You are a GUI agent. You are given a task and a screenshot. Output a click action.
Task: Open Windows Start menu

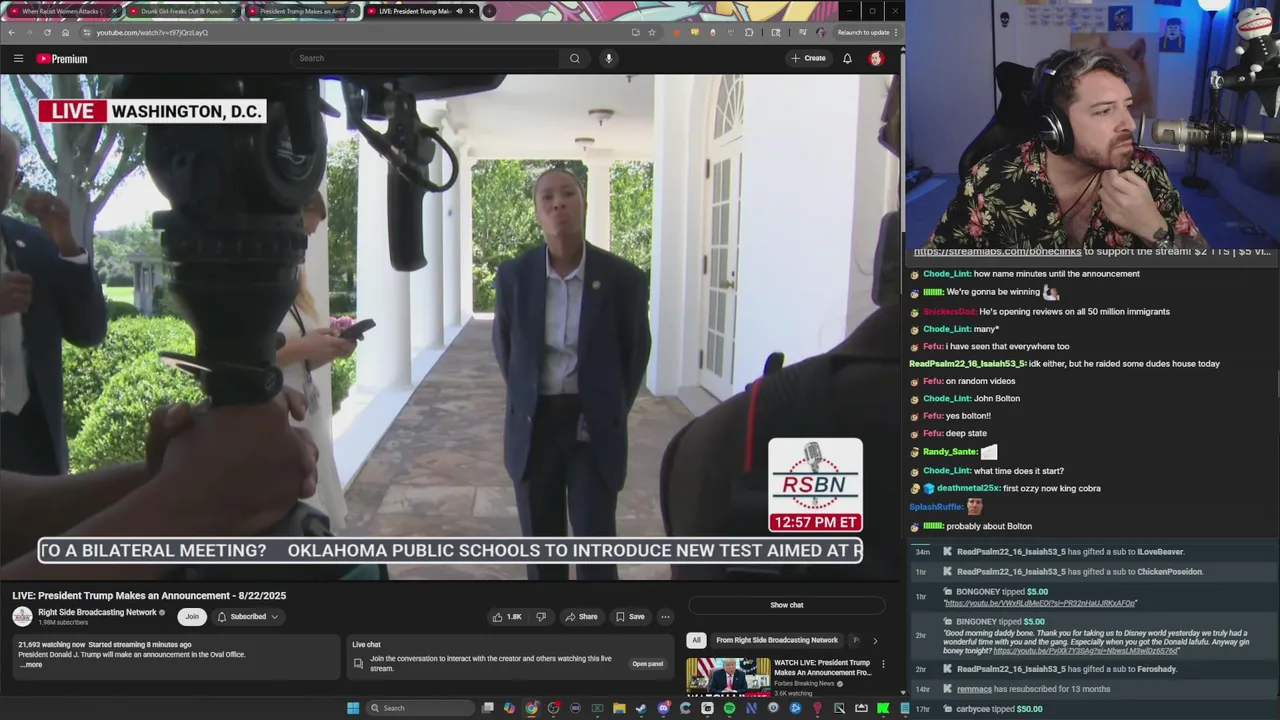coord(353,708)
